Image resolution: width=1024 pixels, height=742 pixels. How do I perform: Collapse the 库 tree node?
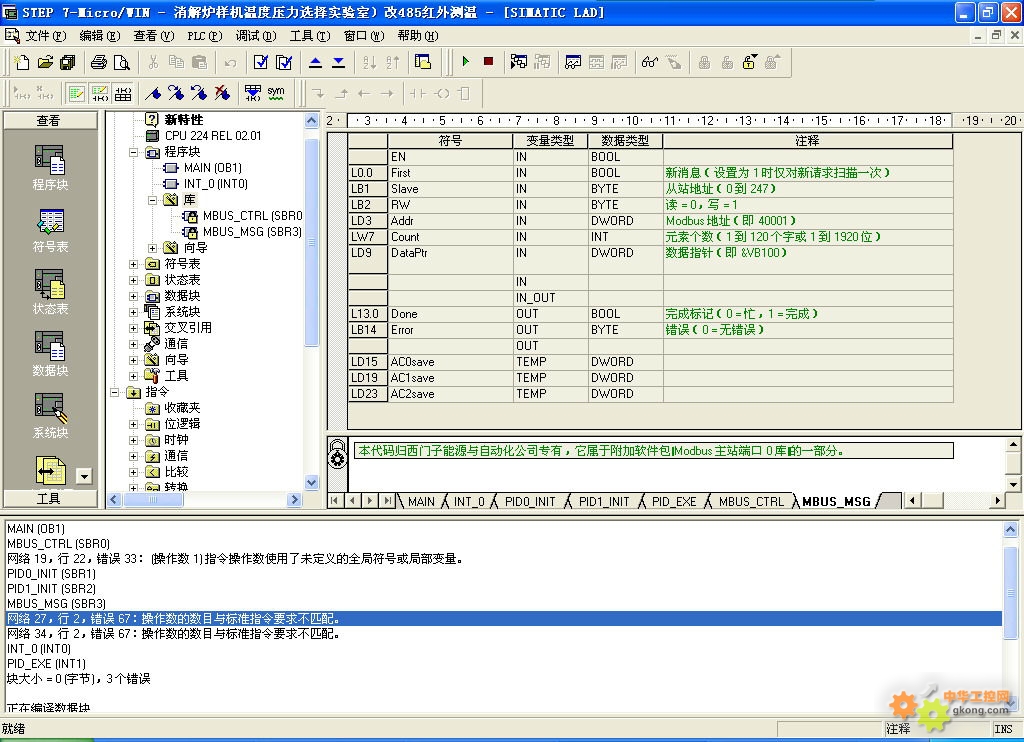pyautogui.click(x=152, y=200)
